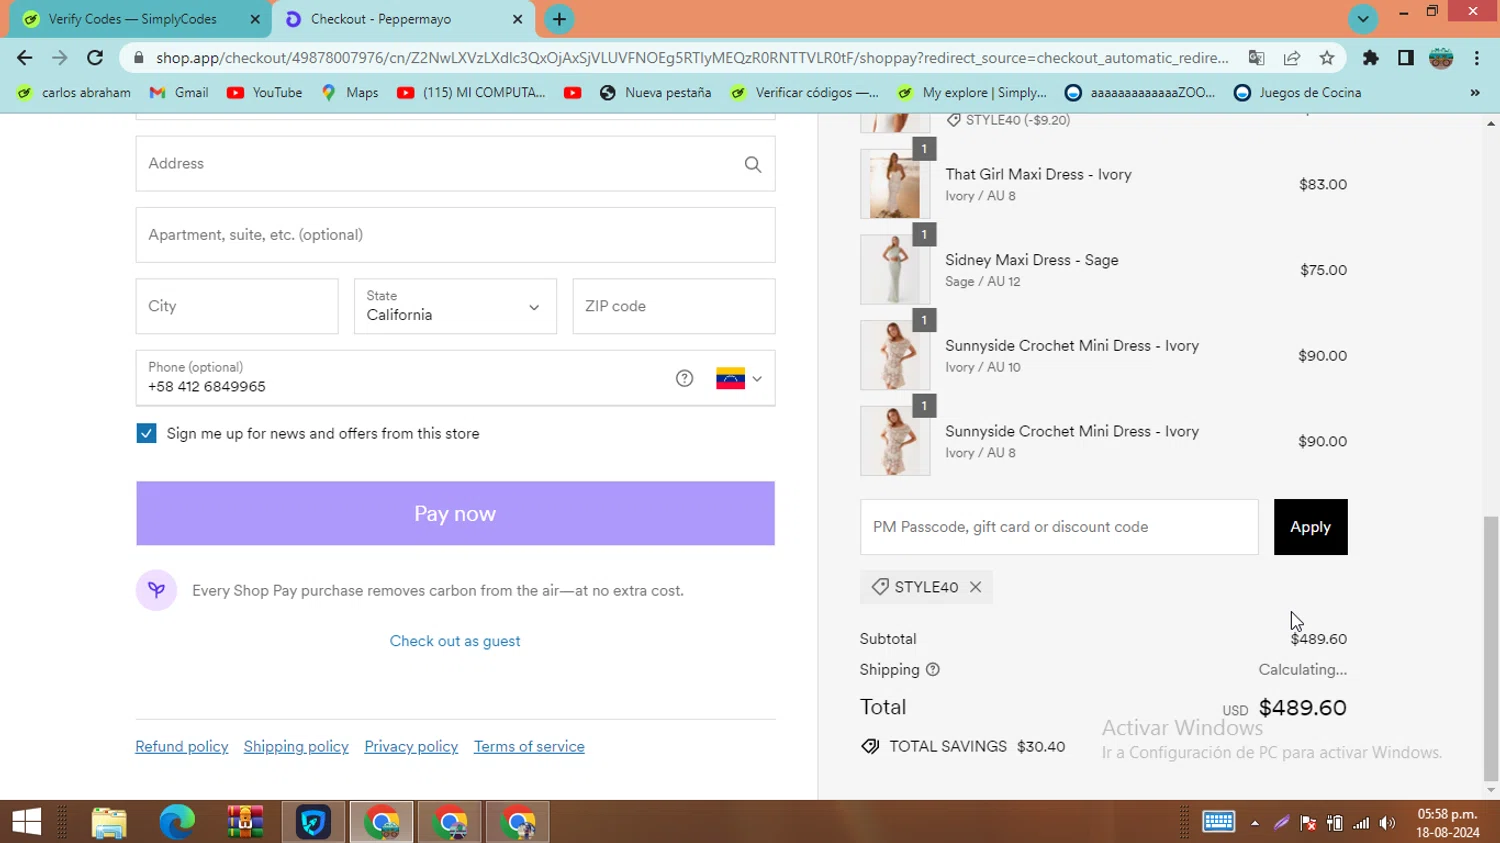Click the That Girl Maxi Dress thumbnail

[895, 184]
